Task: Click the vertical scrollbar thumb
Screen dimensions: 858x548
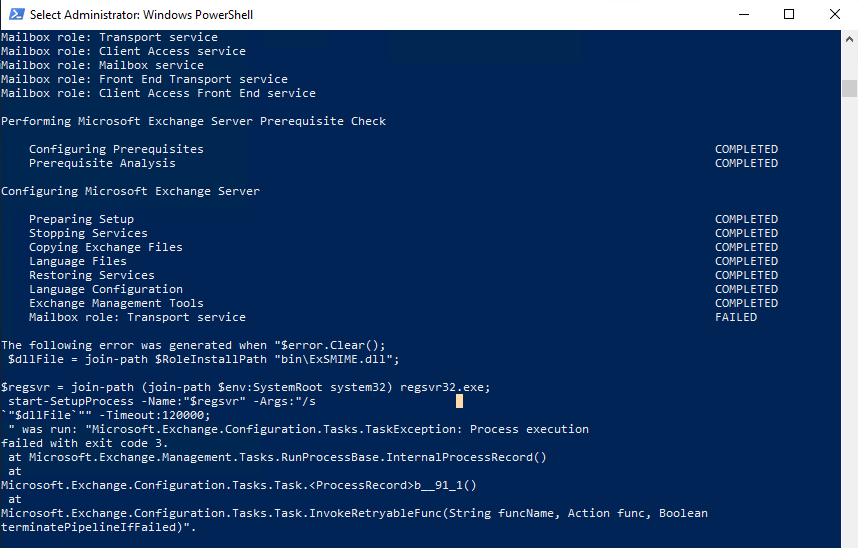Action: 849,88
